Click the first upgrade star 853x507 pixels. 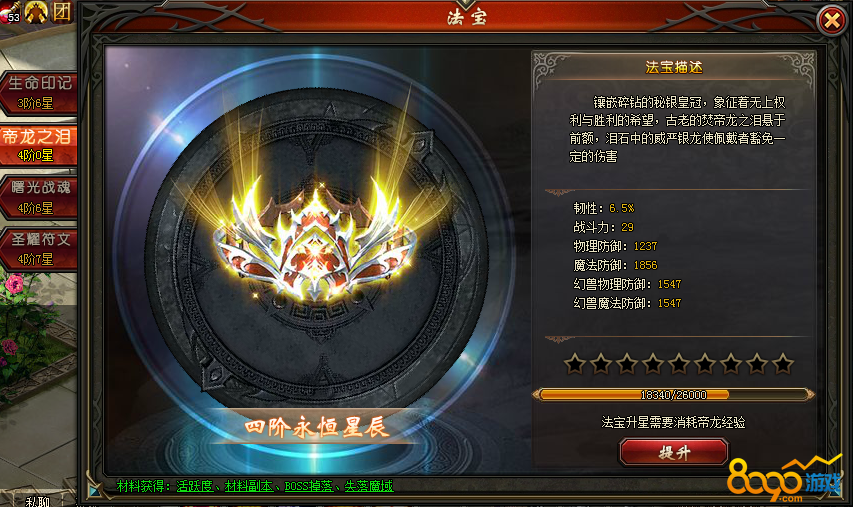574,363
